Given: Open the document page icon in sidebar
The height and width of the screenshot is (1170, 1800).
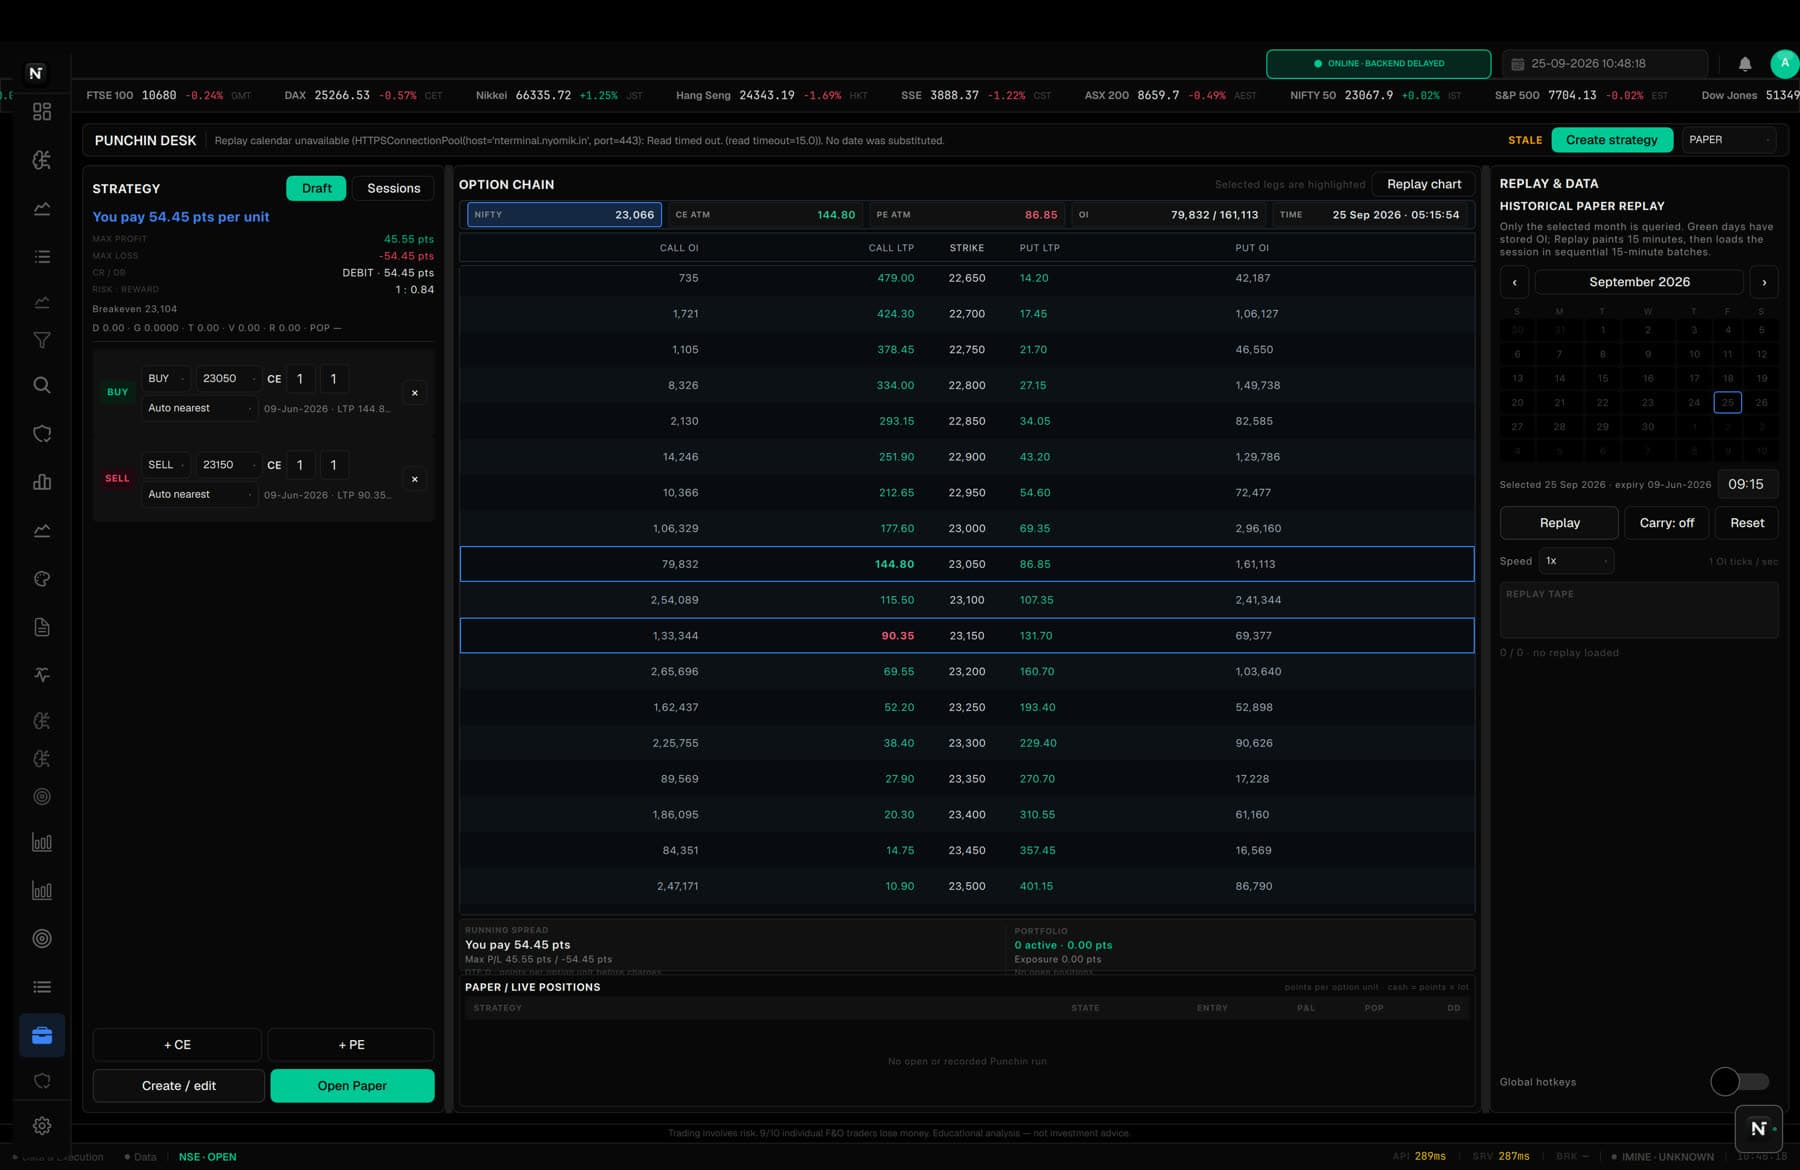Looking at the screenshot, I should [x=42, y=627].
